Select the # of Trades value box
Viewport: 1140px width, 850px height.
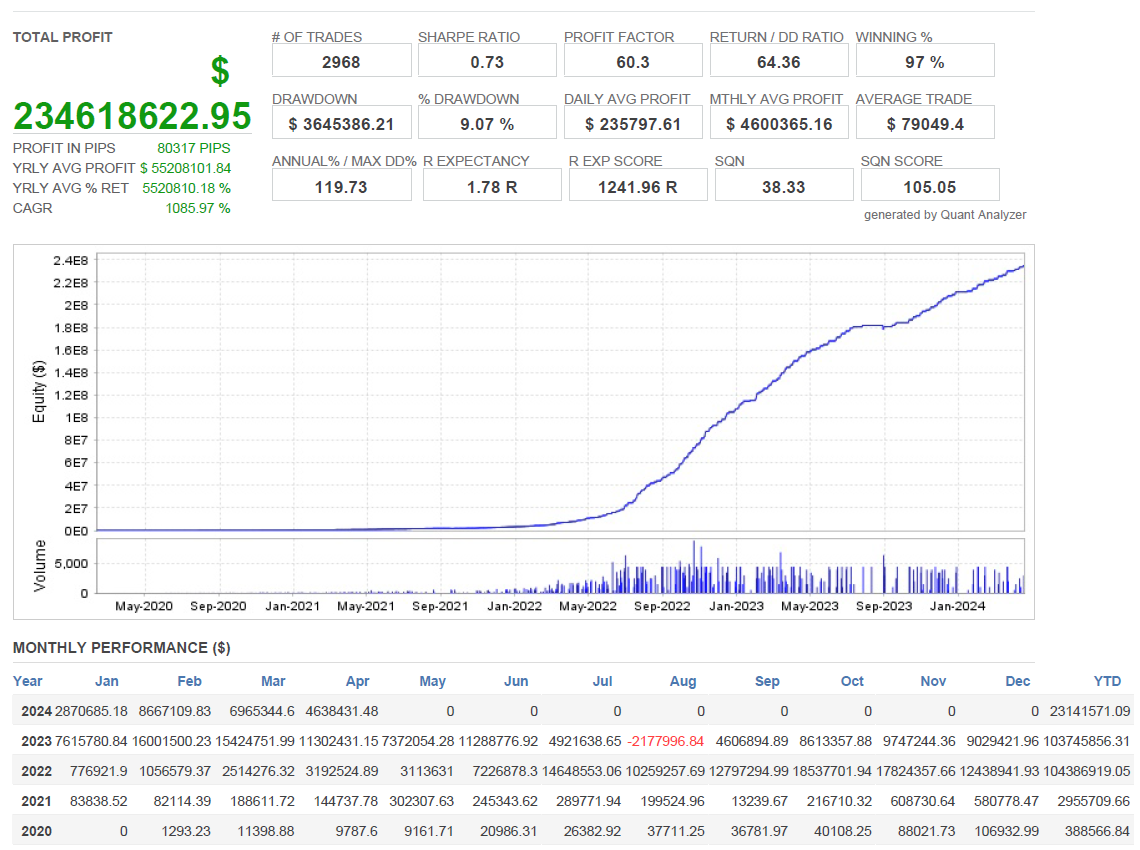coord(341,62)
